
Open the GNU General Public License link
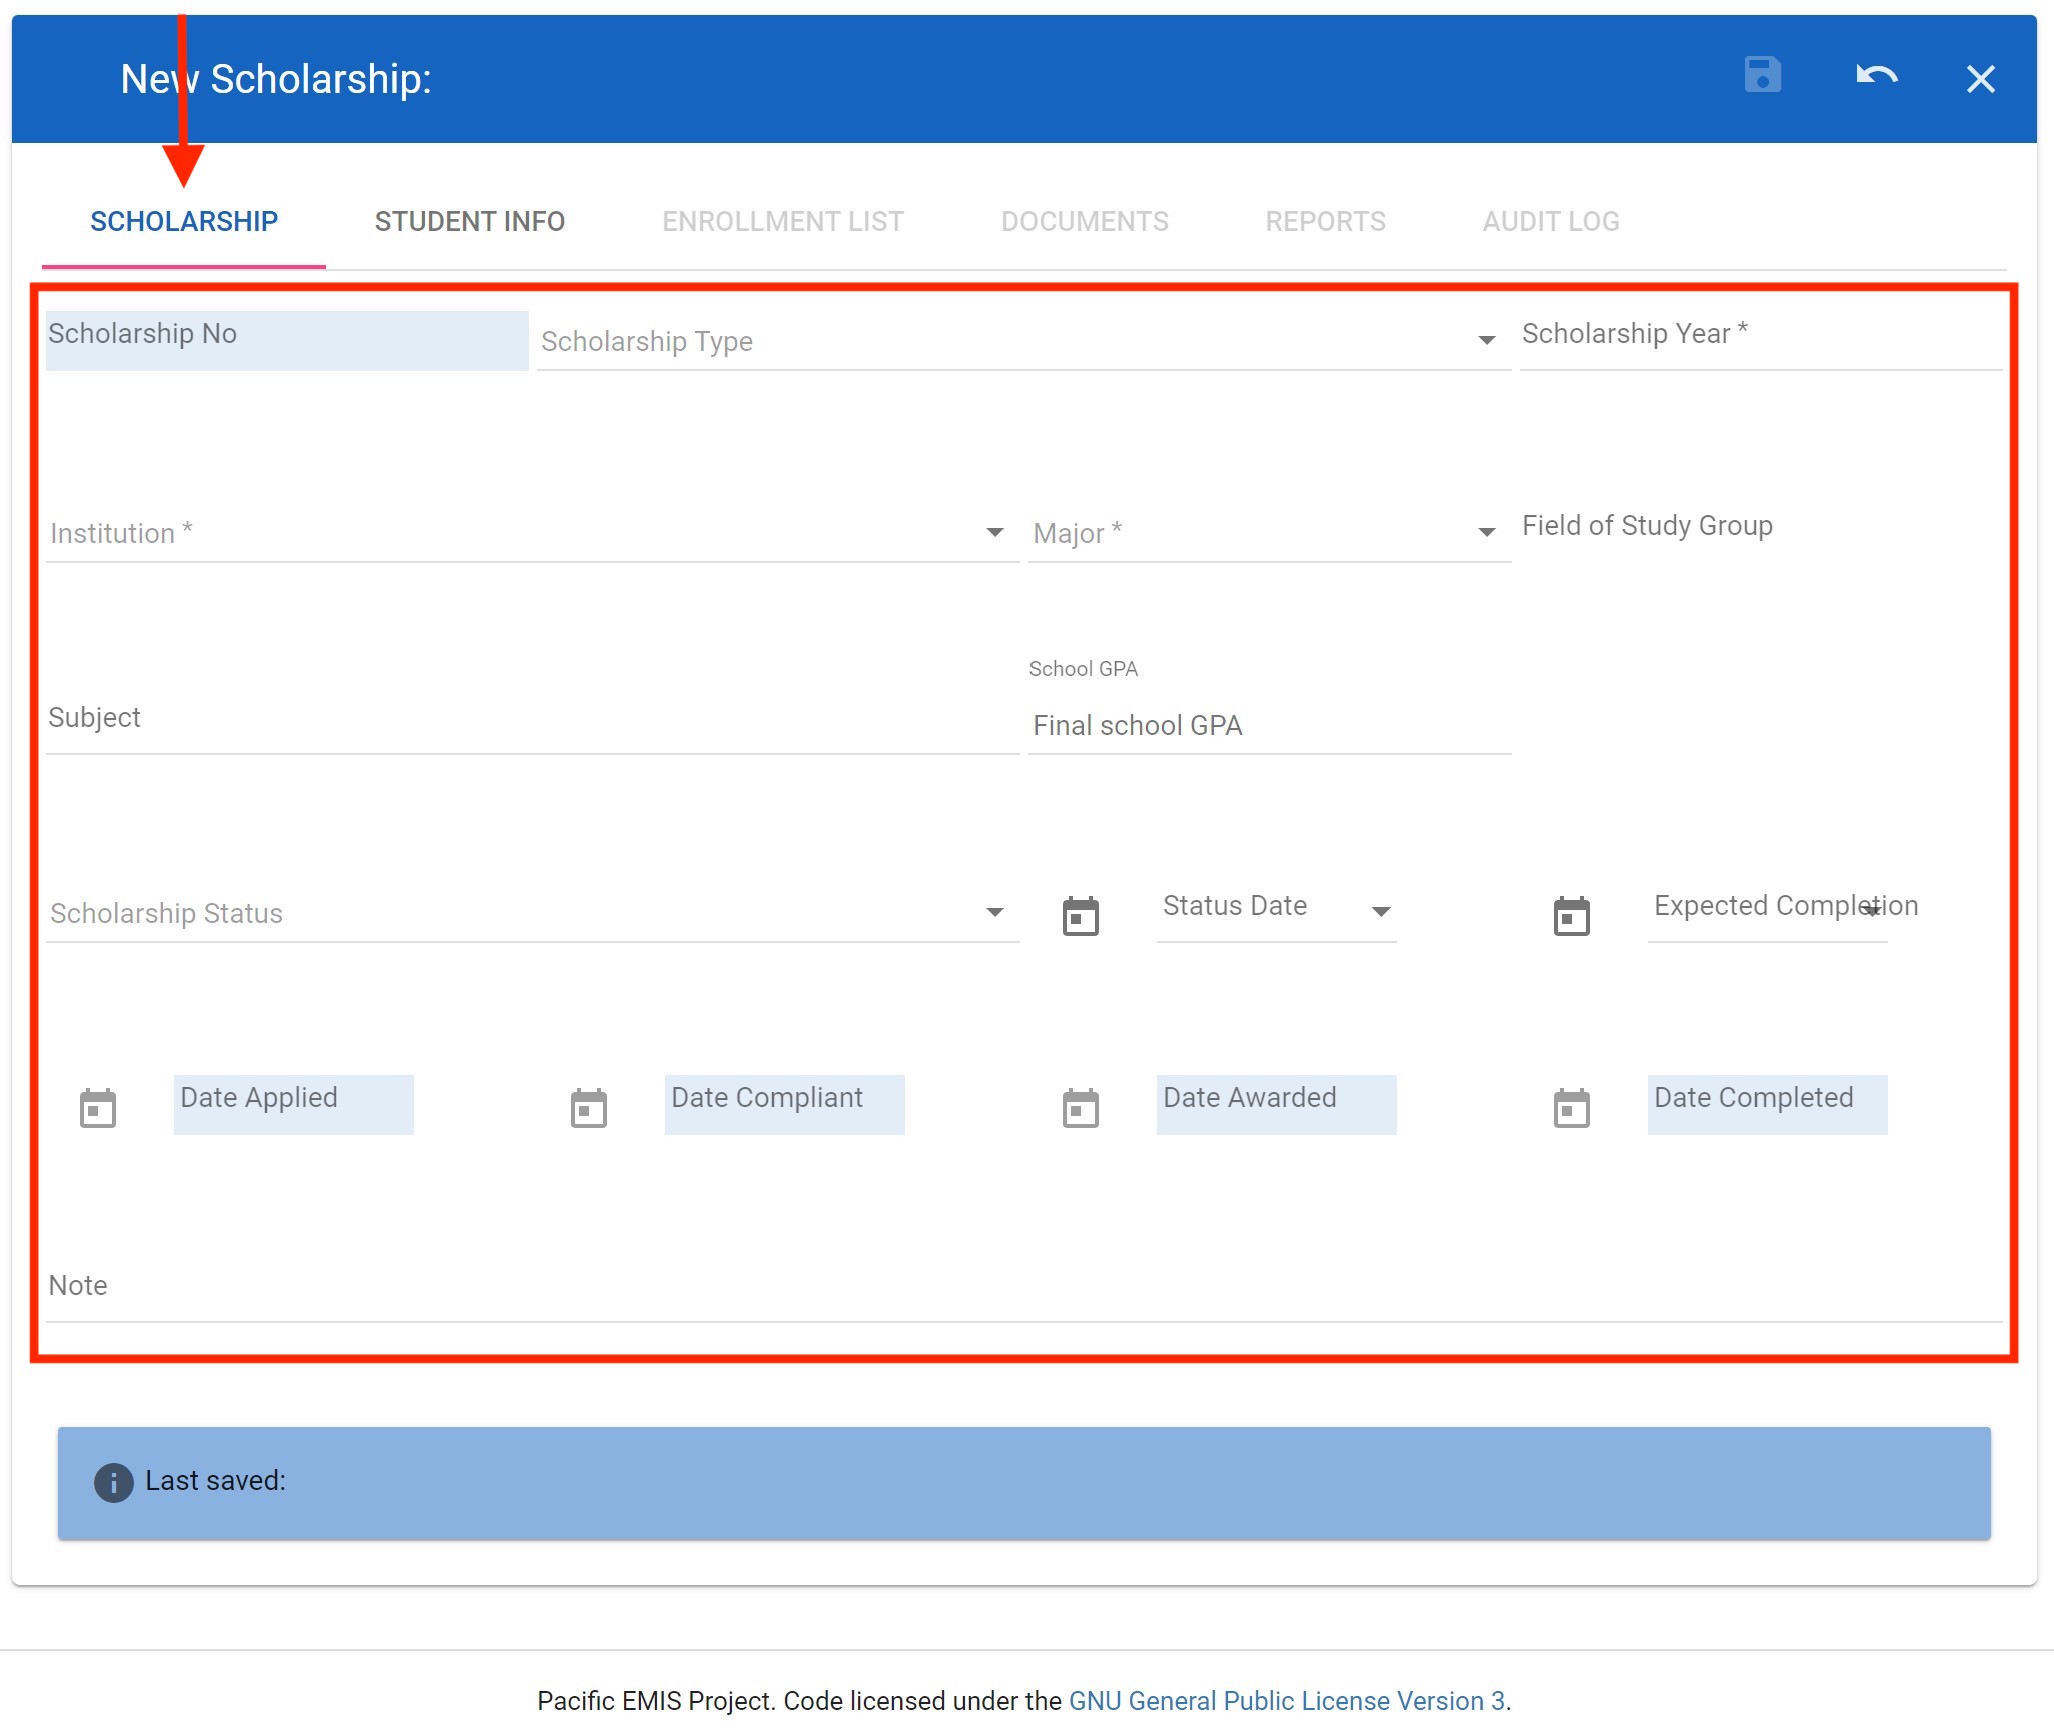click(x=1286, y=1700)
